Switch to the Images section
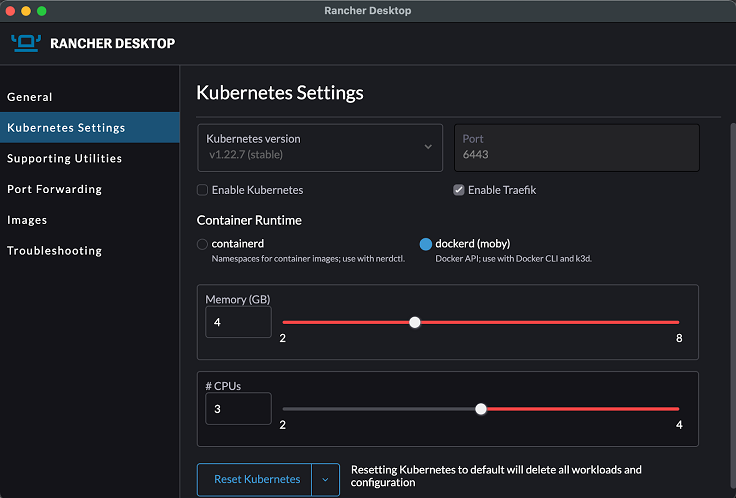The width and height of the screenshot is (736, 498). pyautogui.click(x=27, y=220)
